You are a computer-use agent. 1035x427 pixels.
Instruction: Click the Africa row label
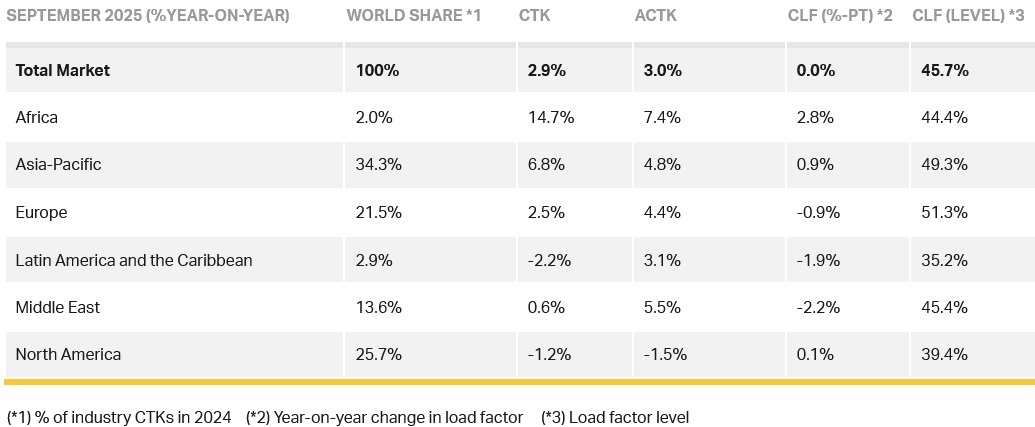tap(37, 117)
